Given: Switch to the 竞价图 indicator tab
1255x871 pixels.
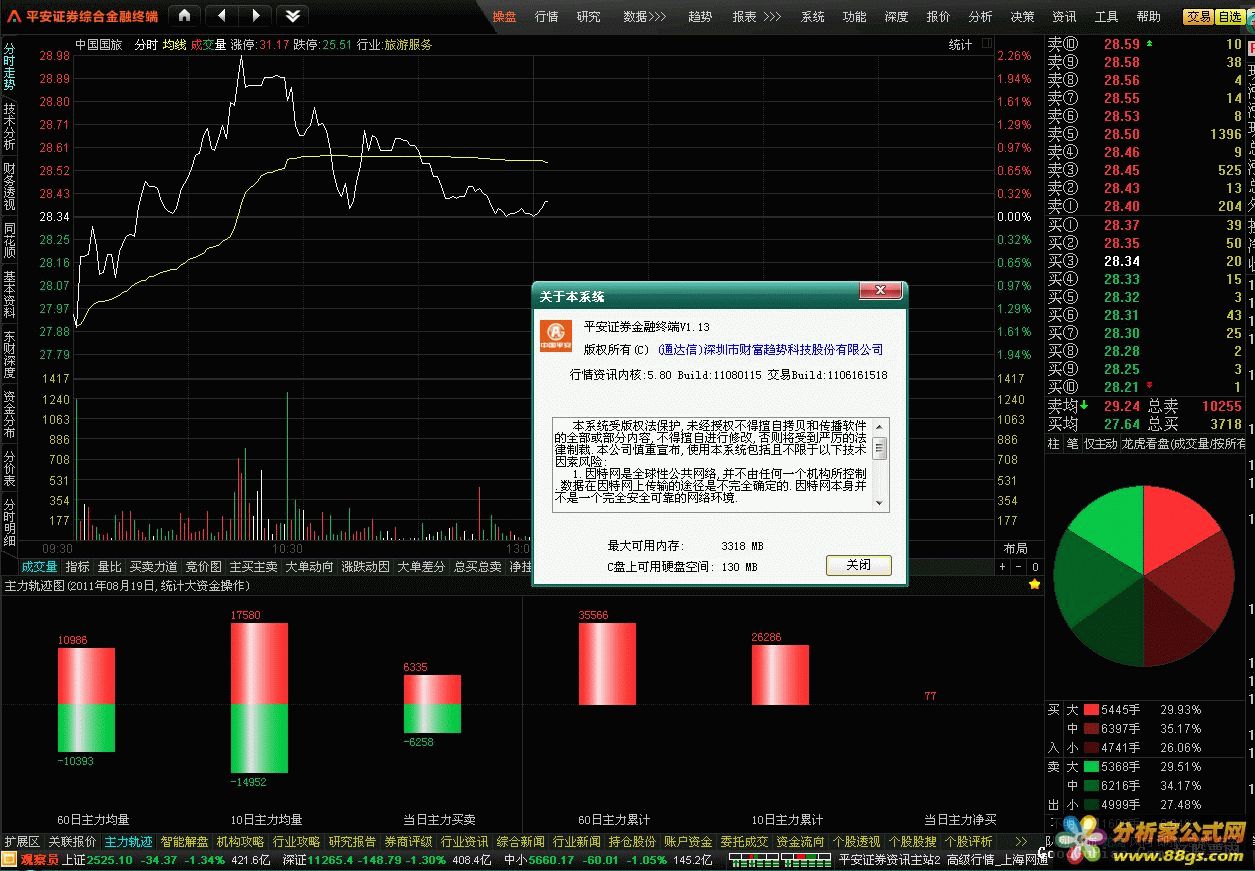Looking at the screenshot, I should 204,567.
